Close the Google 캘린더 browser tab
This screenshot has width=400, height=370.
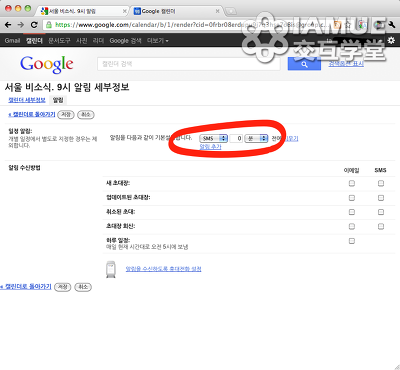217,11
